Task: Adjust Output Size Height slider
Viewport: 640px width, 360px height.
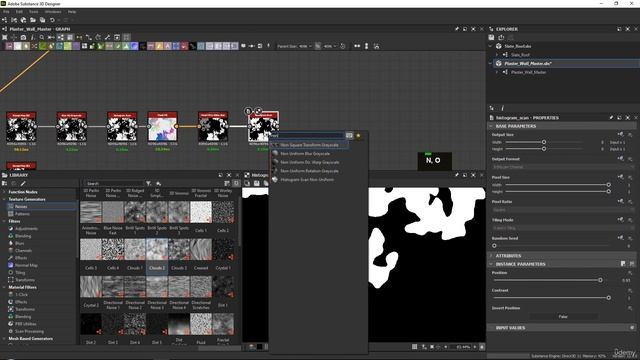Action: pos(544,149)
